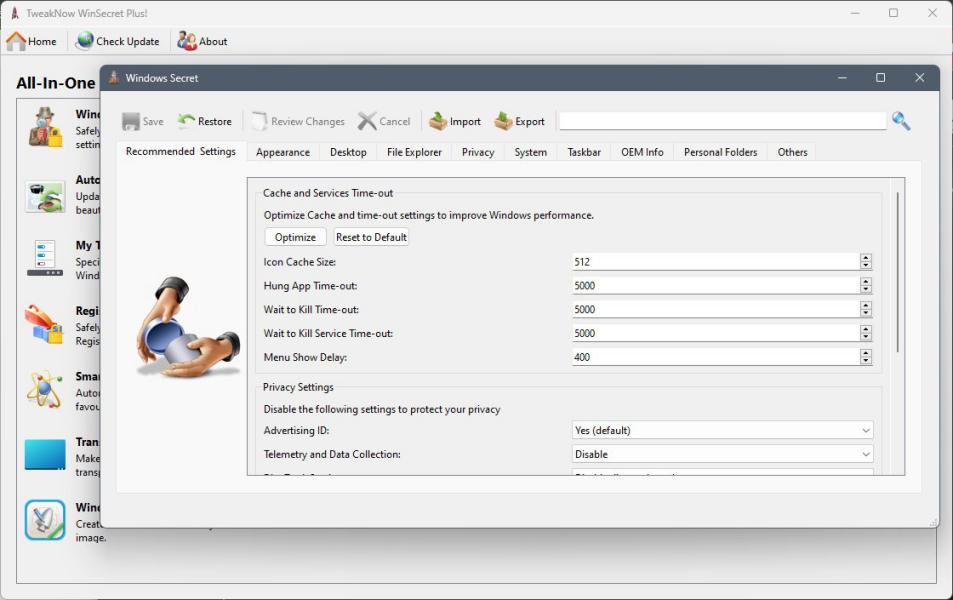Click the Hung App Time-out field

716,286
